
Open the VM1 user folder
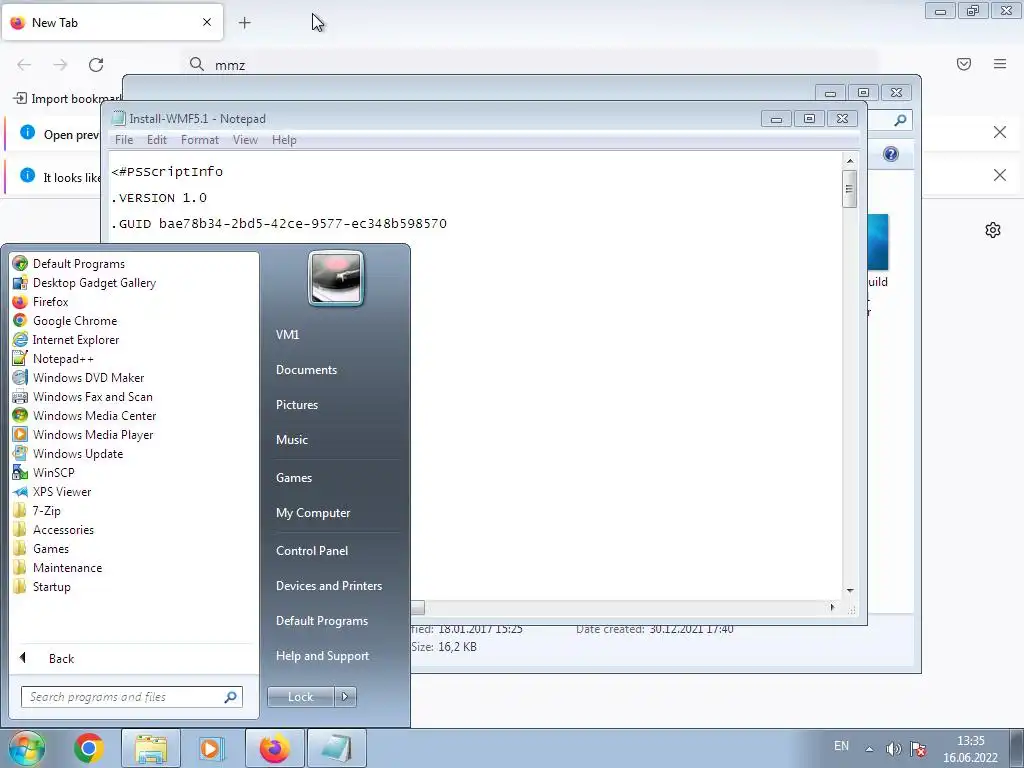(x=287, y=334)
